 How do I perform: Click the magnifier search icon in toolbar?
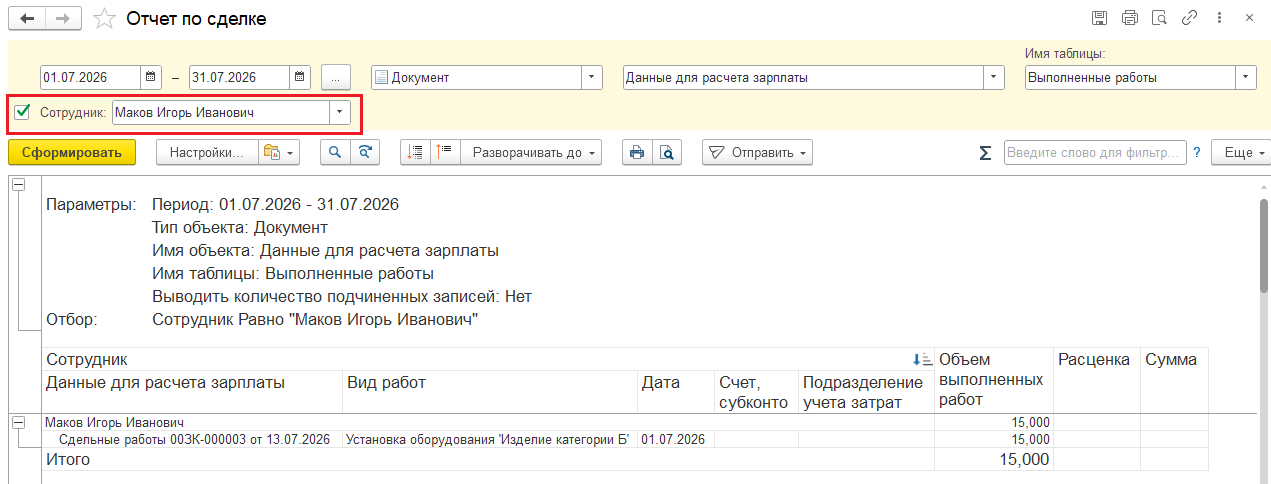(335, 152)
